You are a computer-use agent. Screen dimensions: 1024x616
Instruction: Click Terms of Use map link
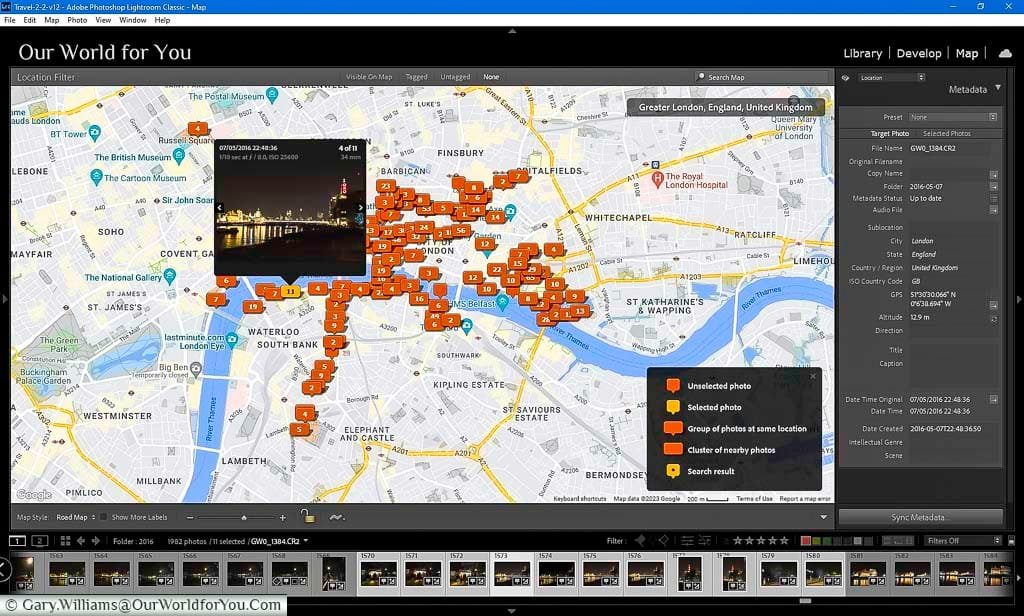pyautogui.click(x=754, y=498)
